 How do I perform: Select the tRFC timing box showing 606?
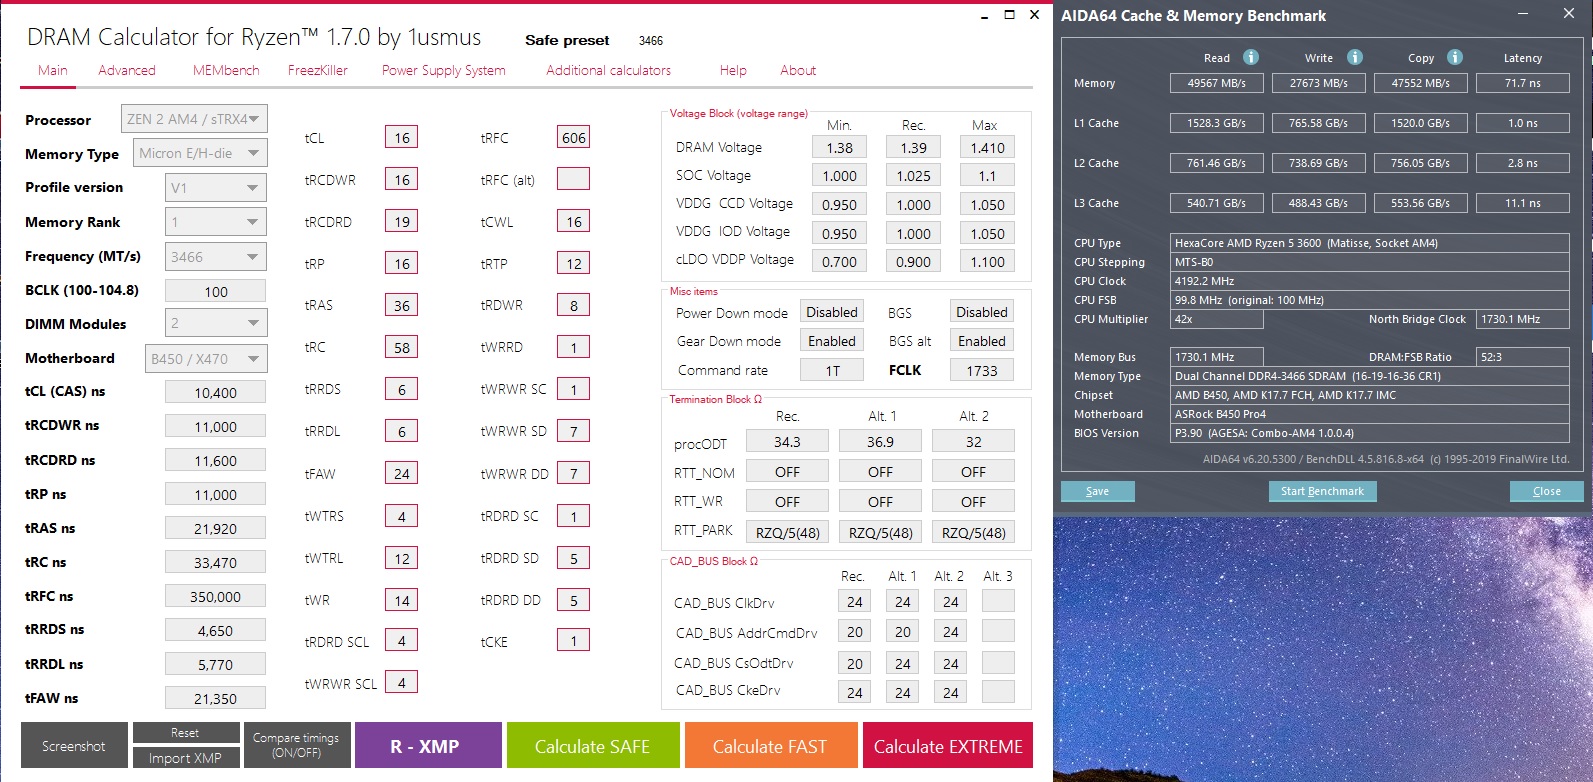point(573,137)
